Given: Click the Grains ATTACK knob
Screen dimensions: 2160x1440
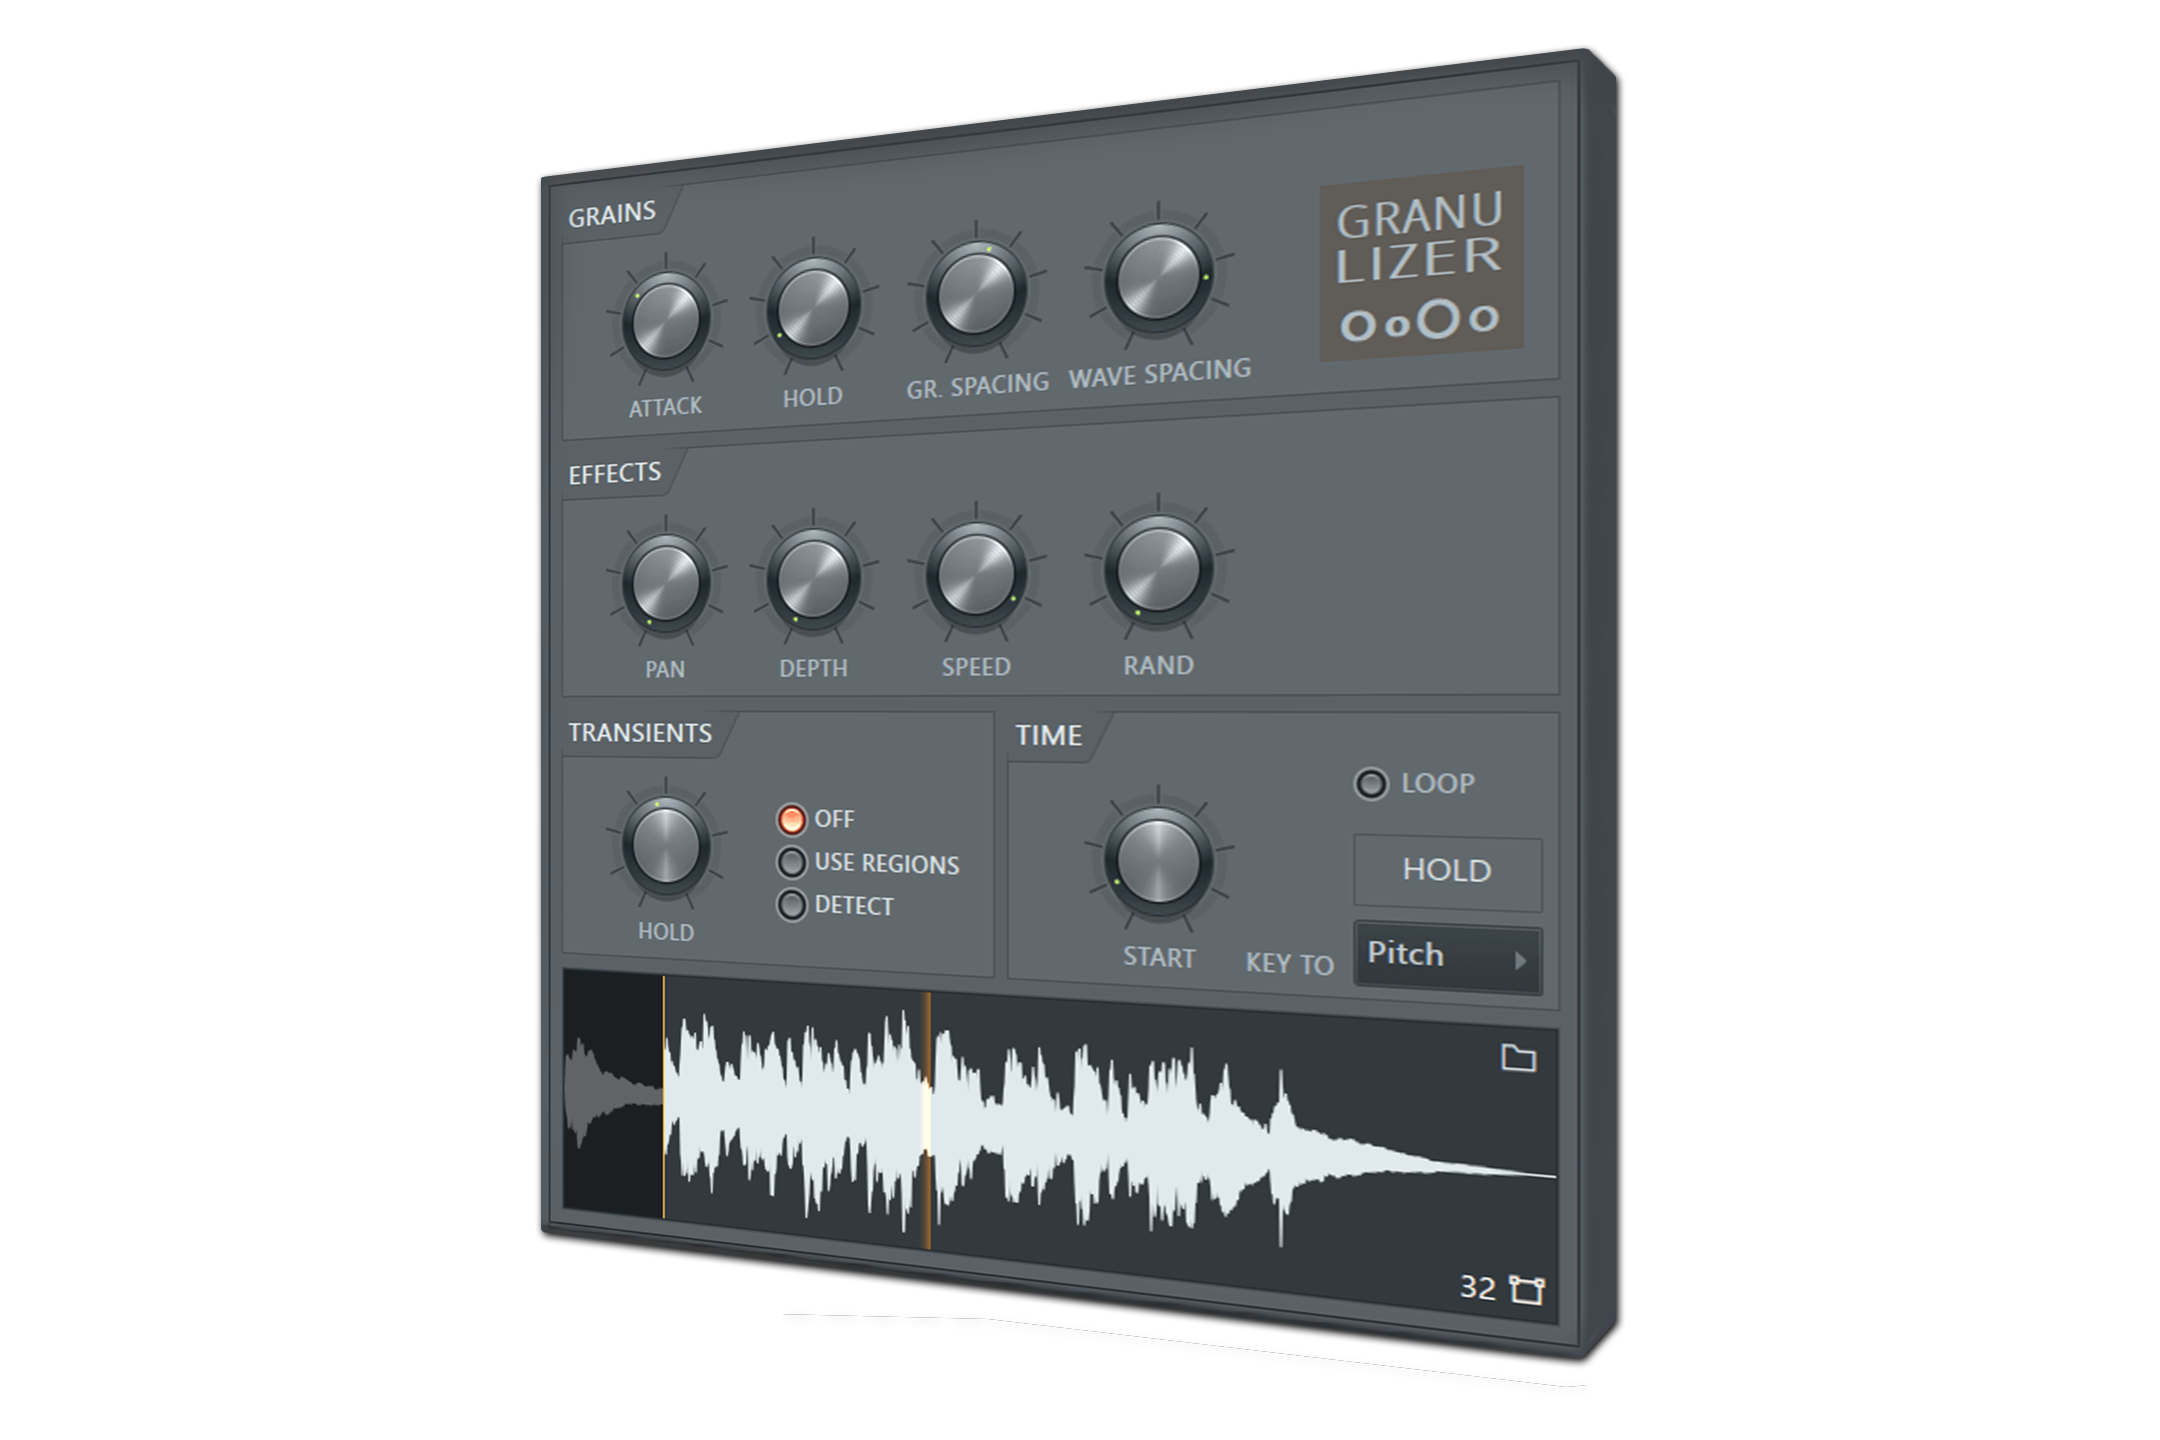Looking at the screenshot, I should (665, 320).
